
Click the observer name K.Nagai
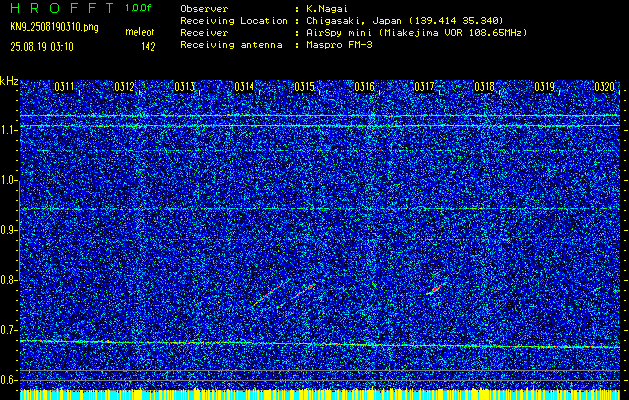tap(327, 9)
